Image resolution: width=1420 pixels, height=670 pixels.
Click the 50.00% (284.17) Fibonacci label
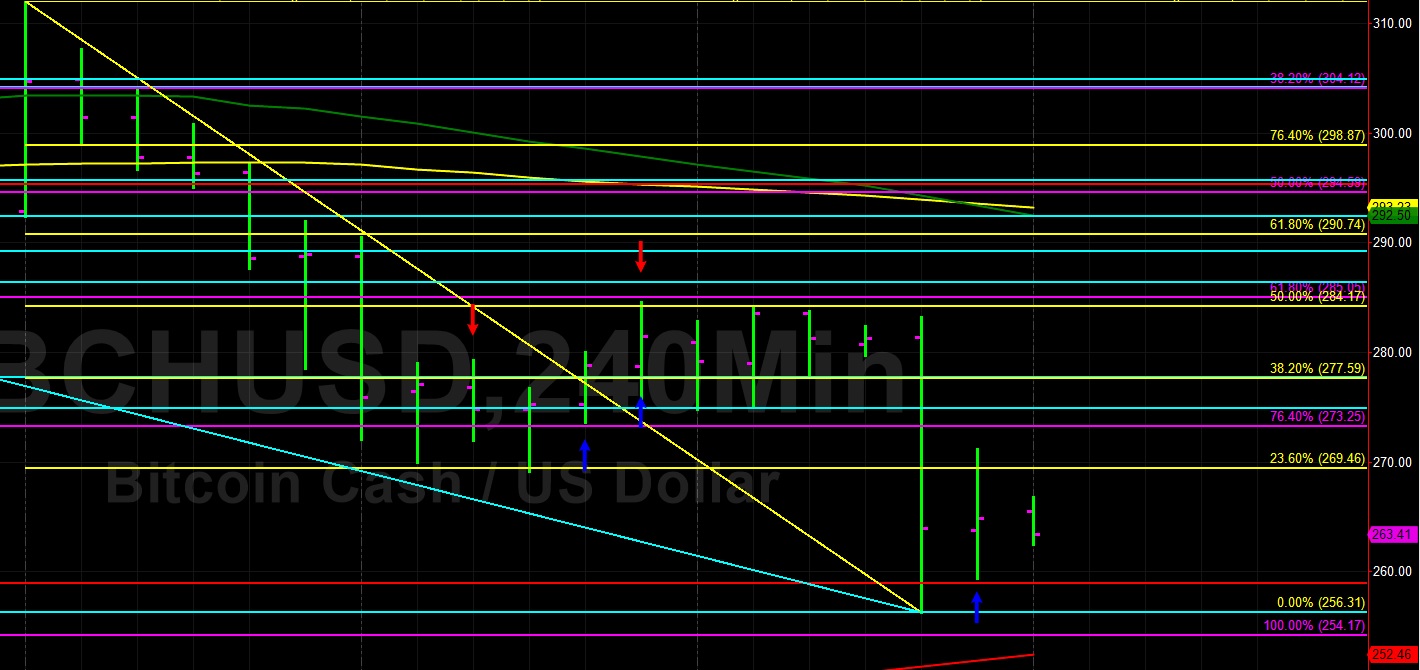pyautogui.click(x=1317, y=297)
